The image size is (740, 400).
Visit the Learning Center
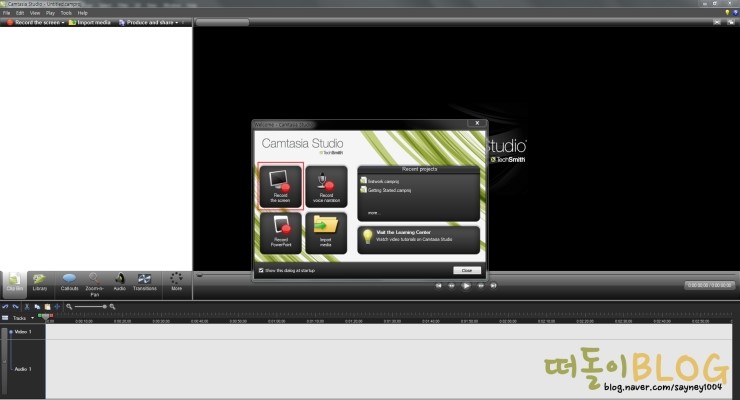point(419,240)
